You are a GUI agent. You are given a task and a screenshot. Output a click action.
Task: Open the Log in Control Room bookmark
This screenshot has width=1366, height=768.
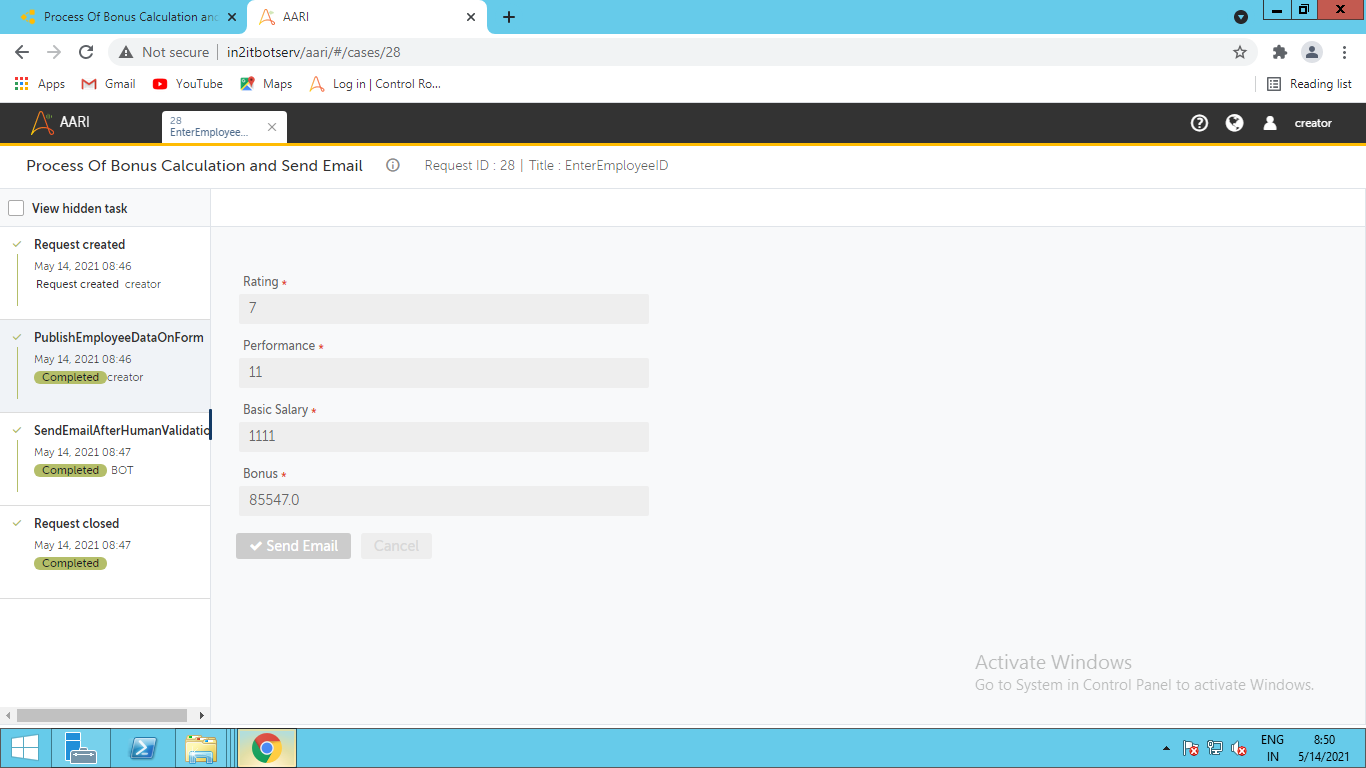coord(375,84)
